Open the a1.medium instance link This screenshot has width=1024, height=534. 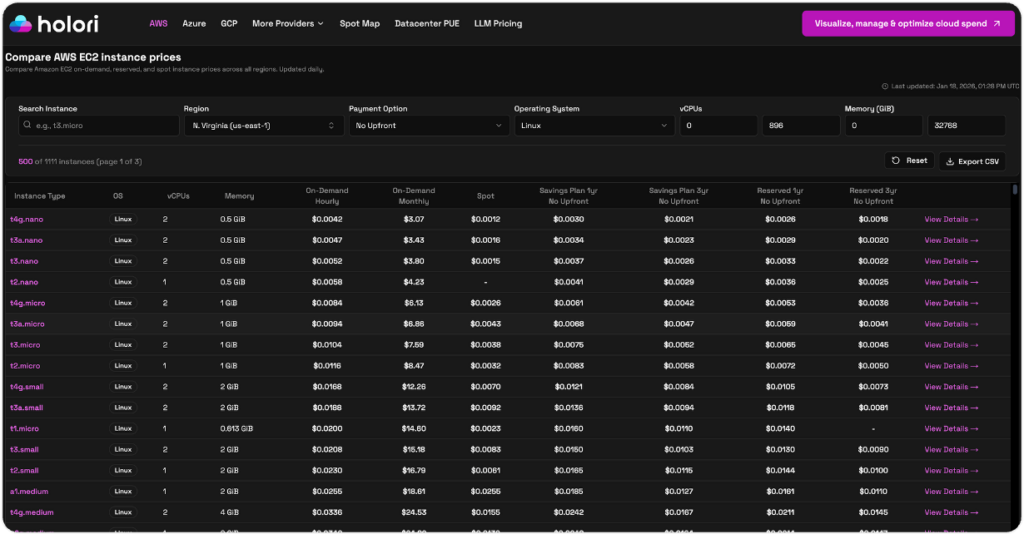pos(29,491)
